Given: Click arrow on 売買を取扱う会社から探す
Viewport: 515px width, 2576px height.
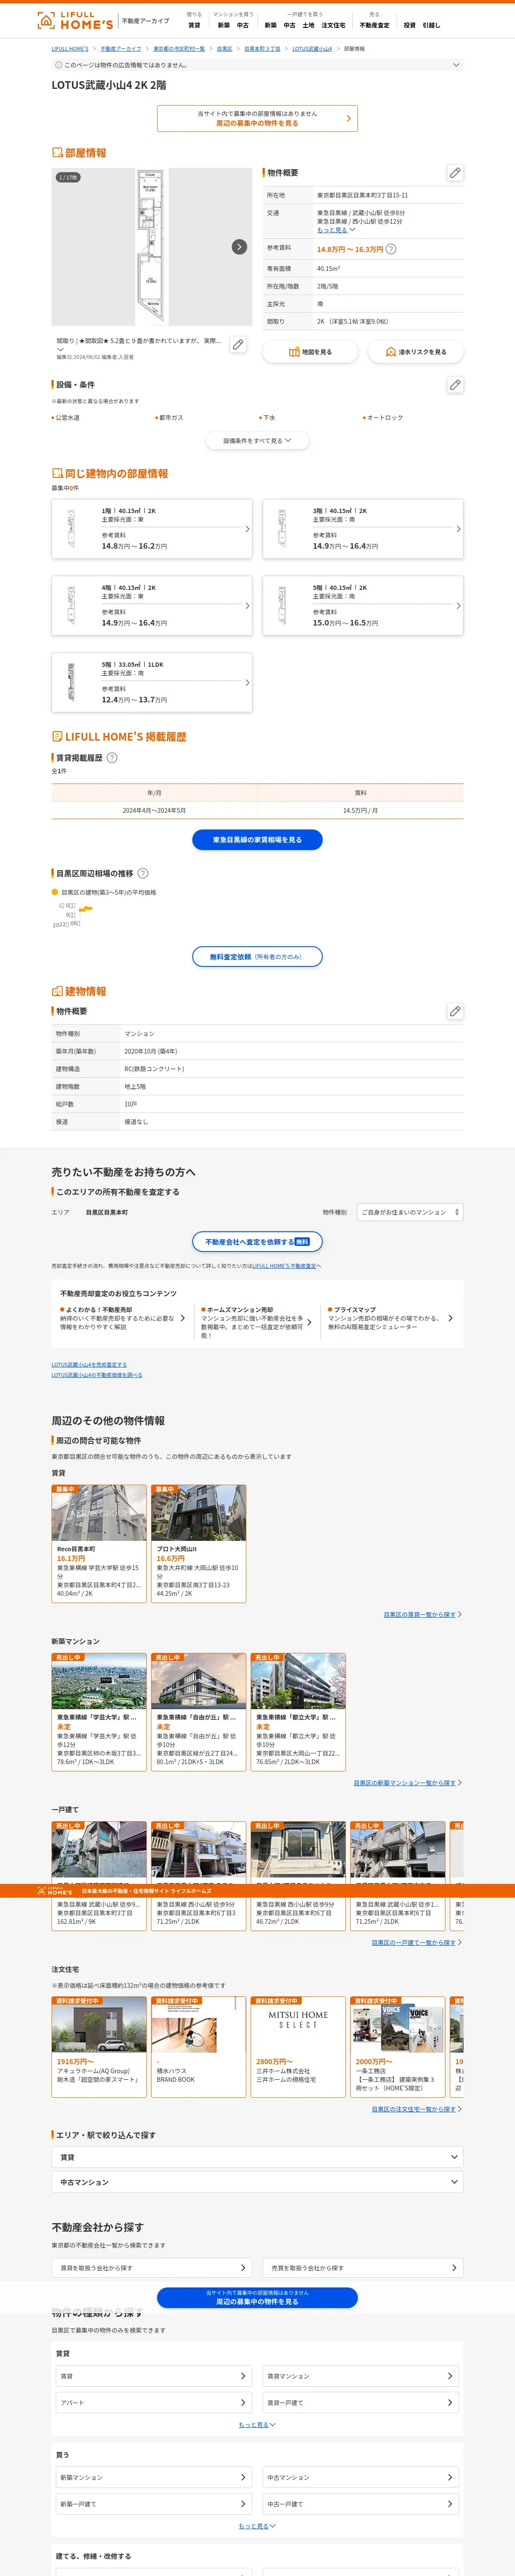Looking at the screenshot, I should click(x=454, y=2268).
